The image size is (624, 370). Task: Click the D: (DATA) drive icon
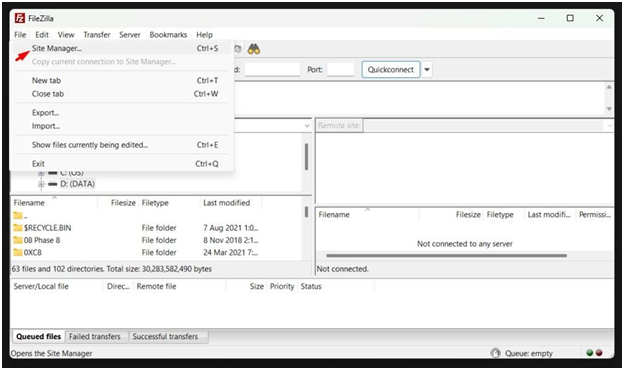(53, 184)
